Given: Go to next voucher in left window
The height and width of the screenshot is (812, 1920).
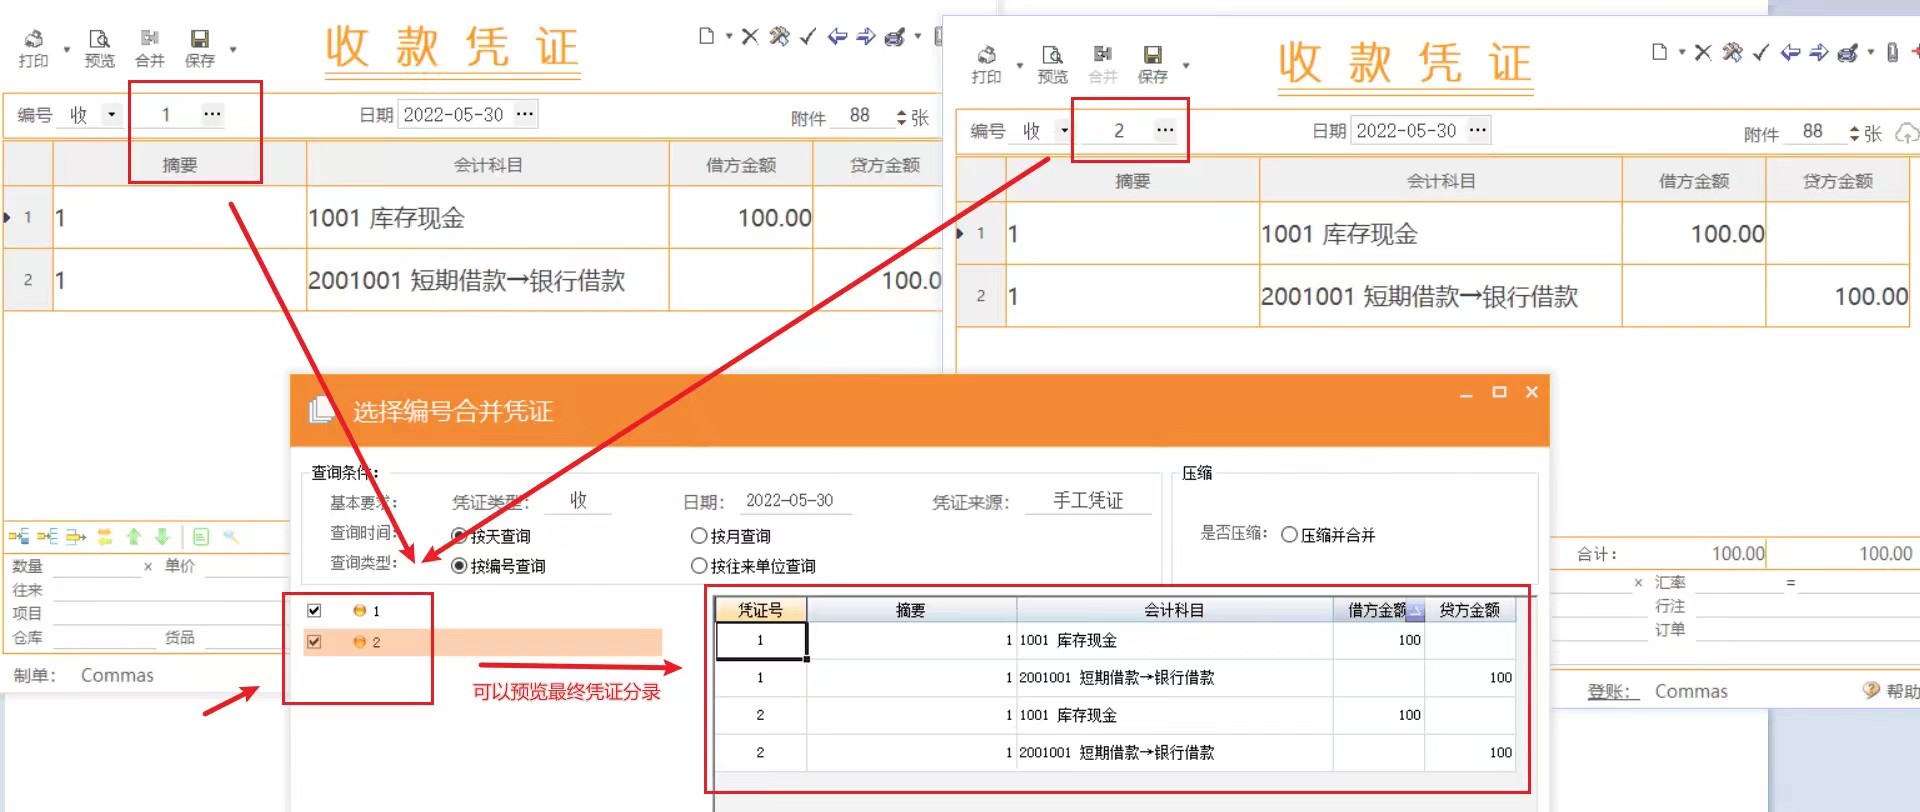Looking at the screenshot, I should click(x=866, y=36).
